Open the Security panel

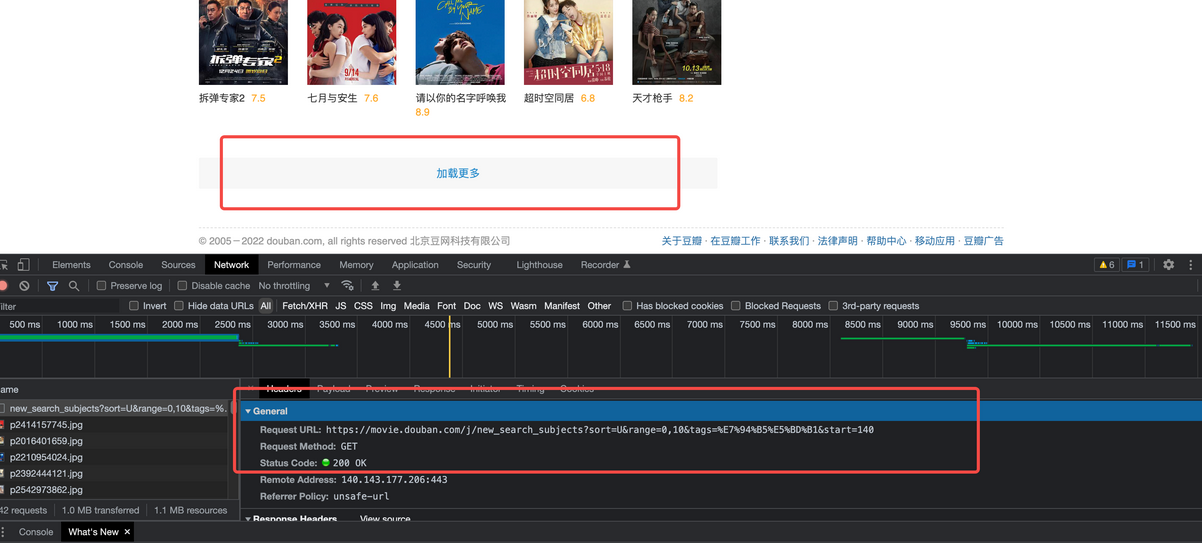474,265
